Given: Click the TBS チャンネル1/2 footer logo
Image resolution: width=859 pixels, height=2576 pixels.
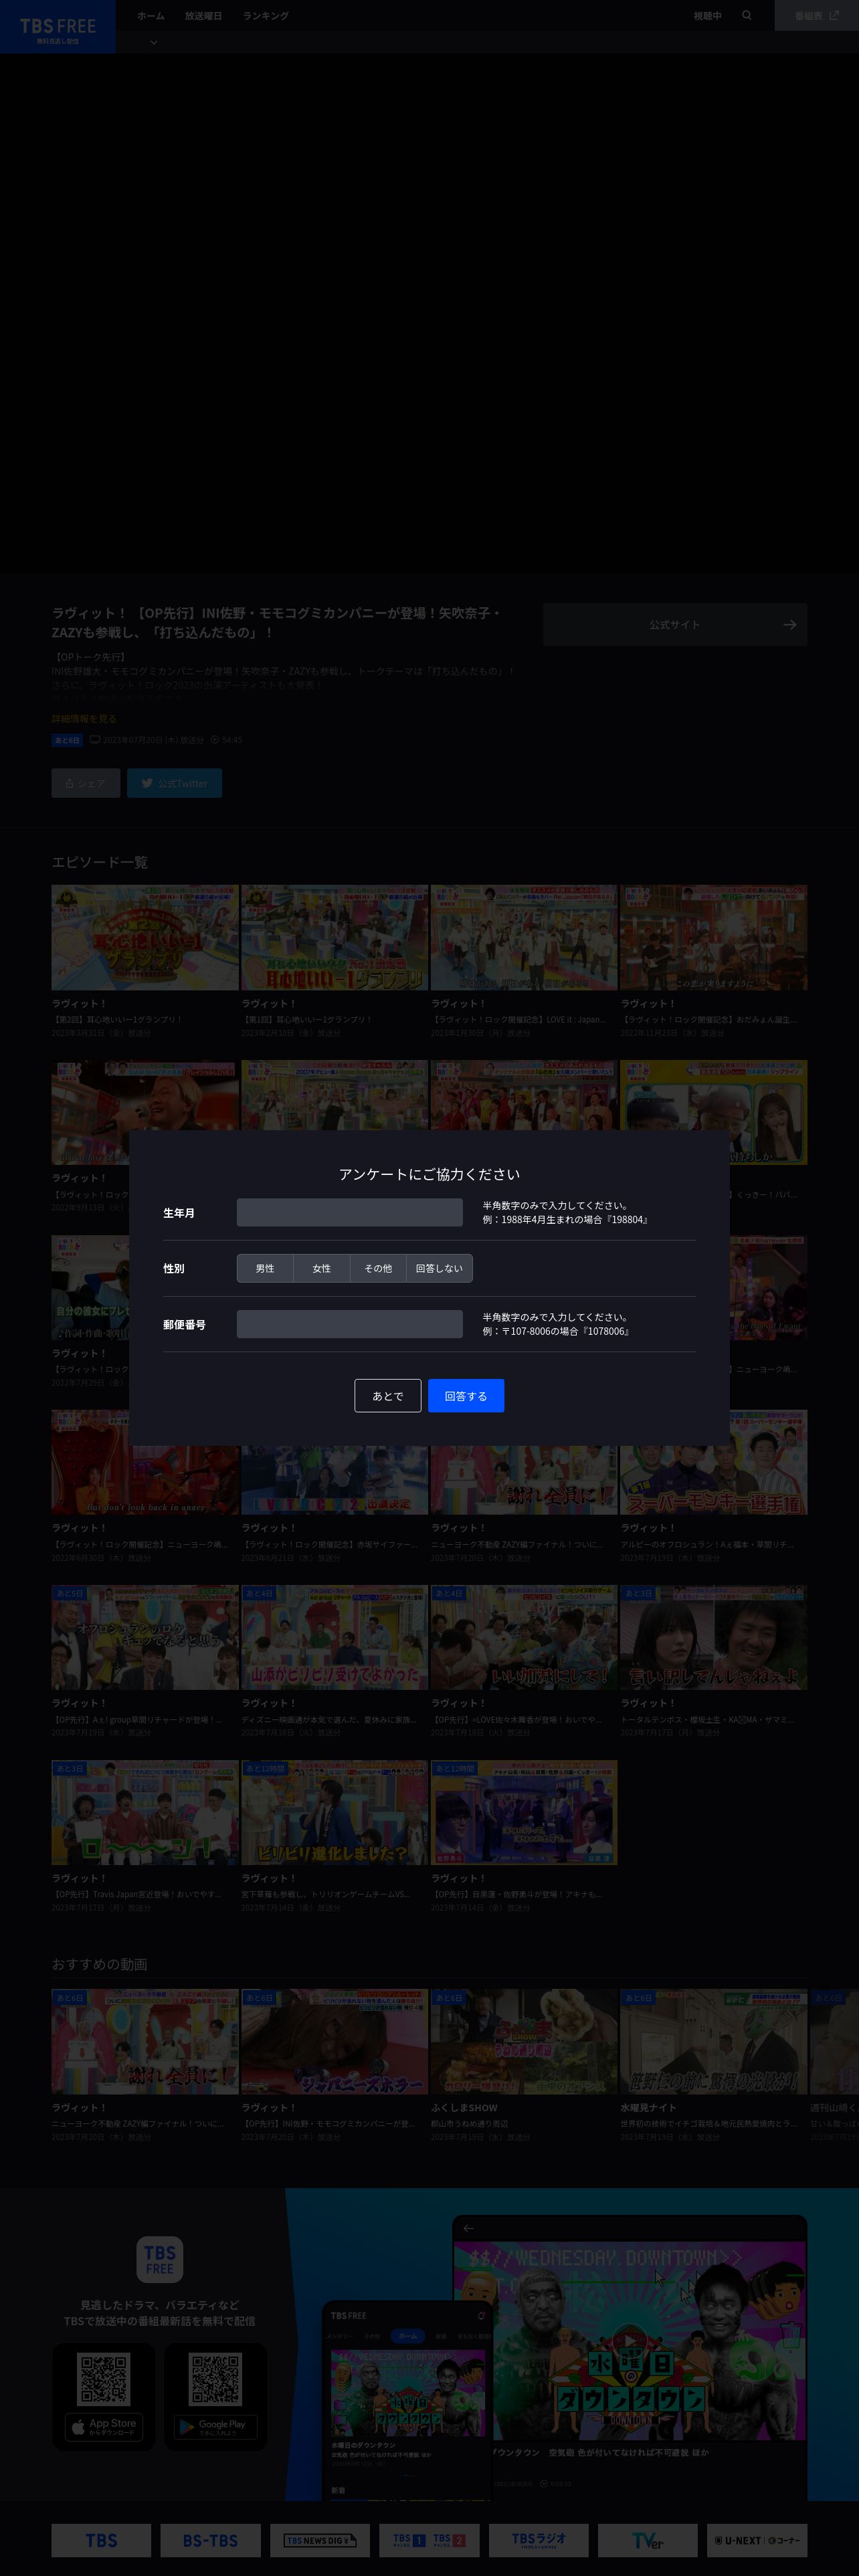Looking at the screenshot, I should [x=429, y=2540].
